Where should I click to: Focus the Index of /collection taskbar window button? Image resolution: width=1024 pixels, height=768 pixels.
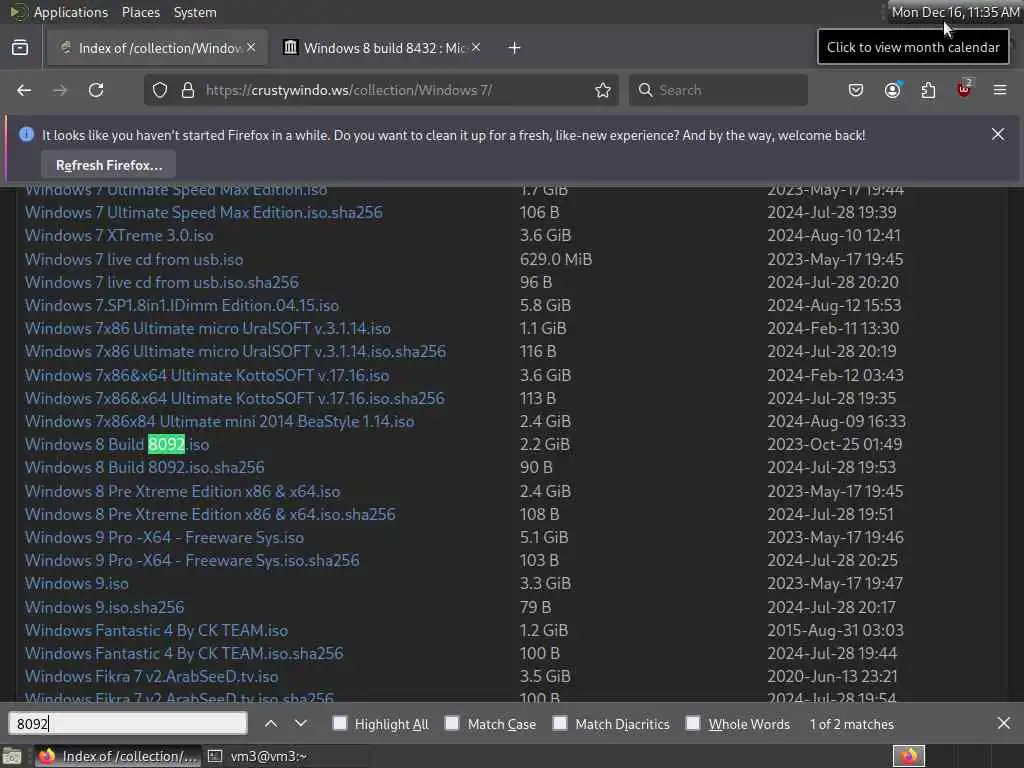(x=118, y=756)
